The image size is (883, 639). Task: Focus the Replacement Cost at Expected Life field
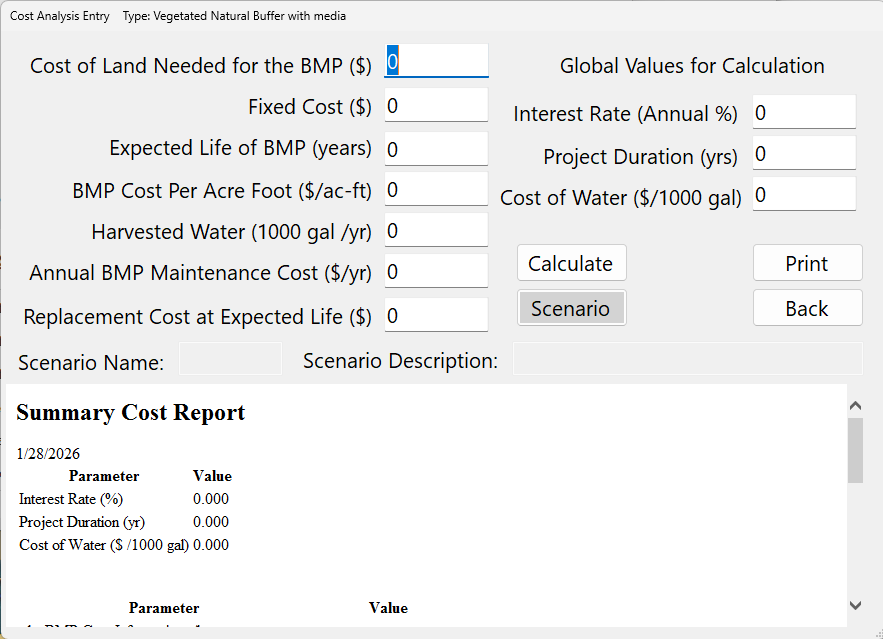(x=436, y=316)
